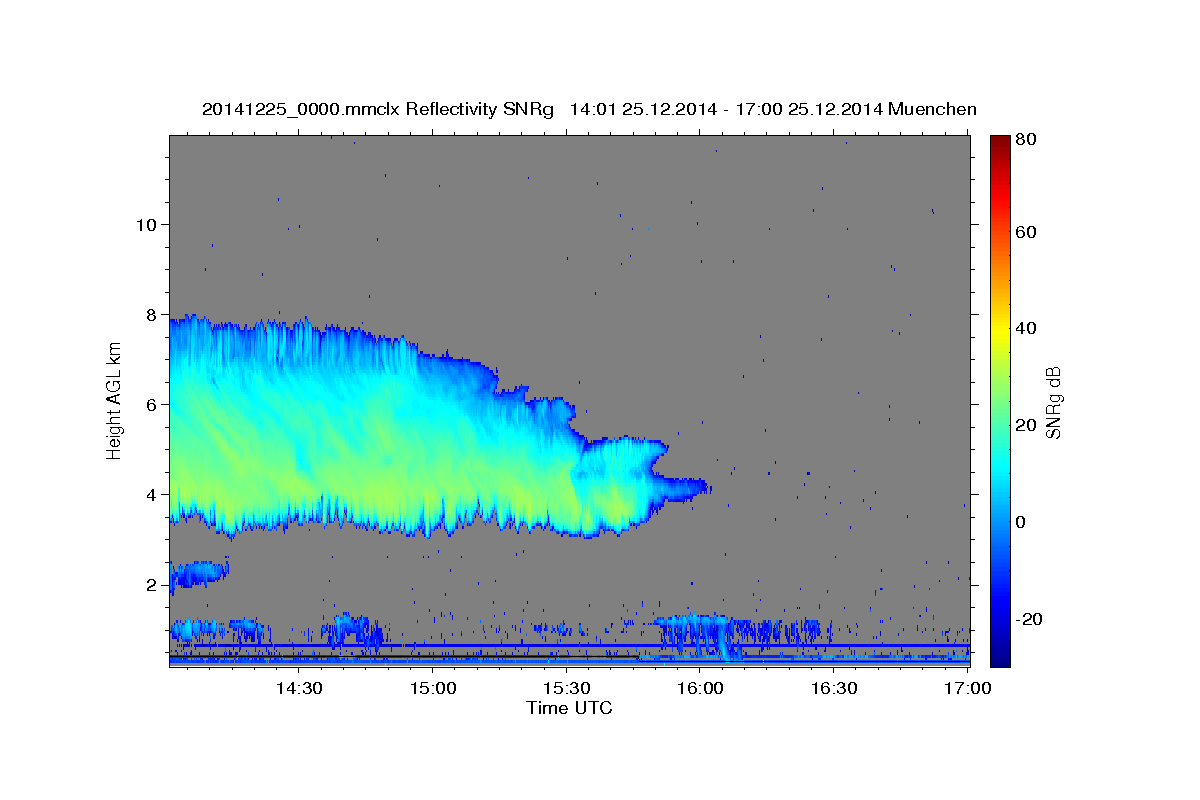
Task: Click the 15:30 time tick label
Action: point(567,689)
